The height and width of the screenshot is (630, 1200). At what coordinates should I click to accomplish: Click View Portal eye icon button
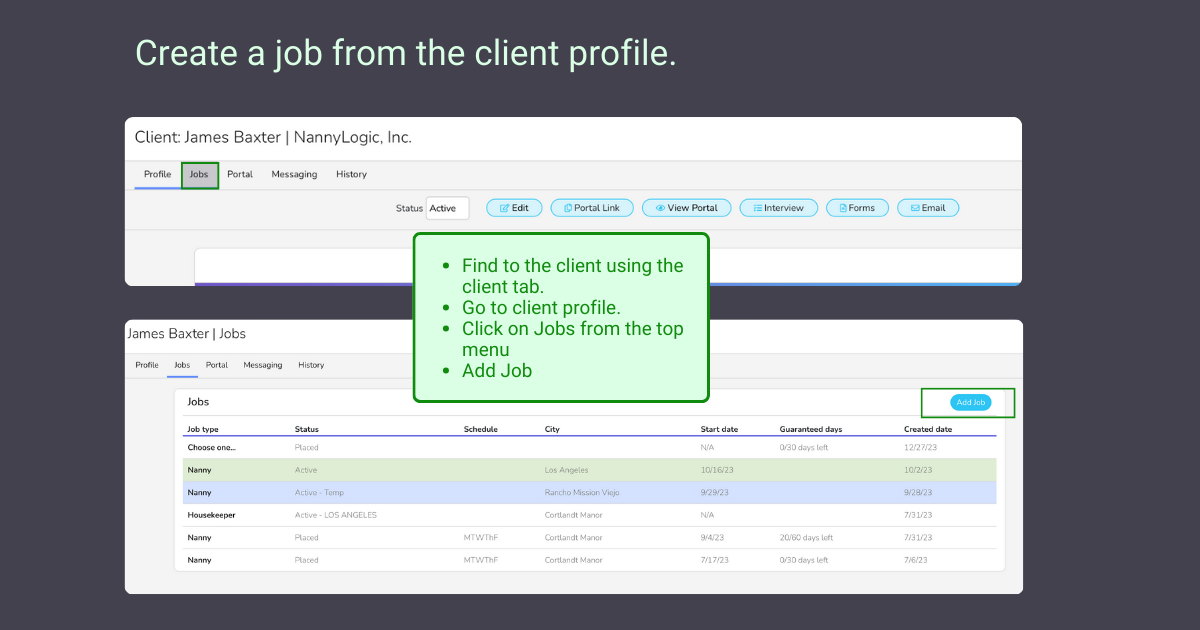tap(686, 208)
